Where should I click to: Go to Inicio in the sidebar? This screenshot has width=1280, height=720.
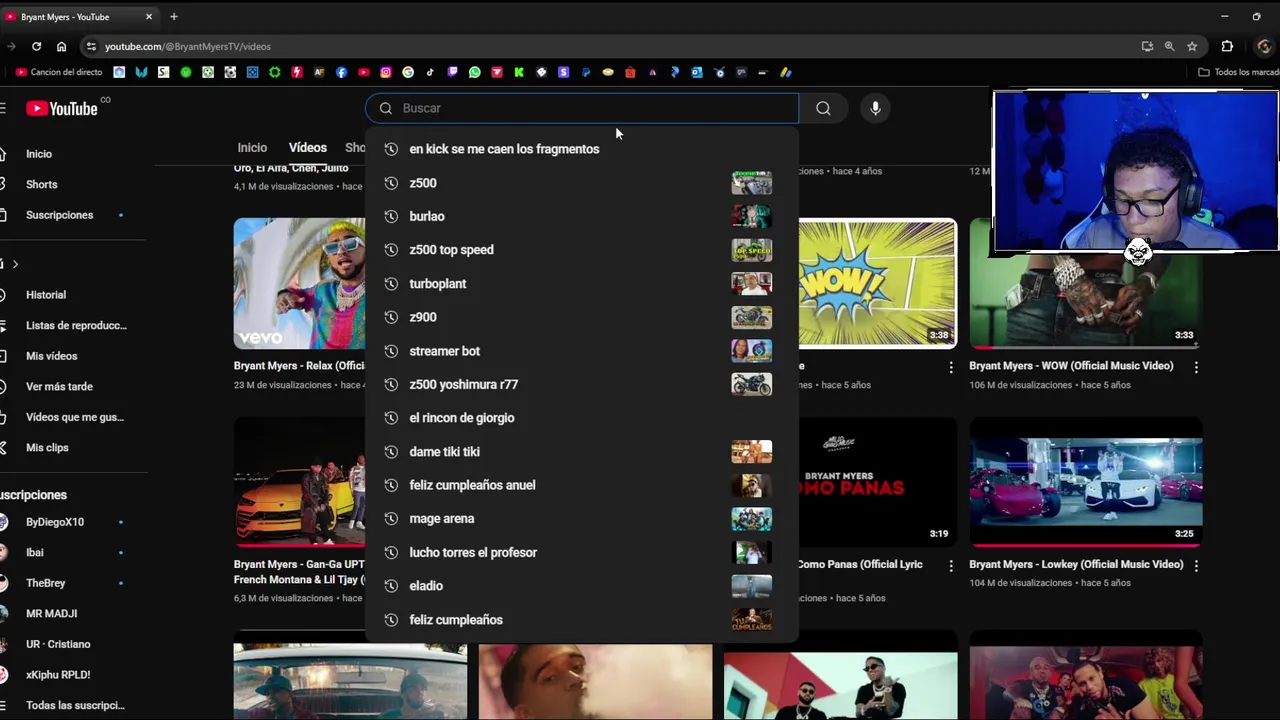coord(39,154)
